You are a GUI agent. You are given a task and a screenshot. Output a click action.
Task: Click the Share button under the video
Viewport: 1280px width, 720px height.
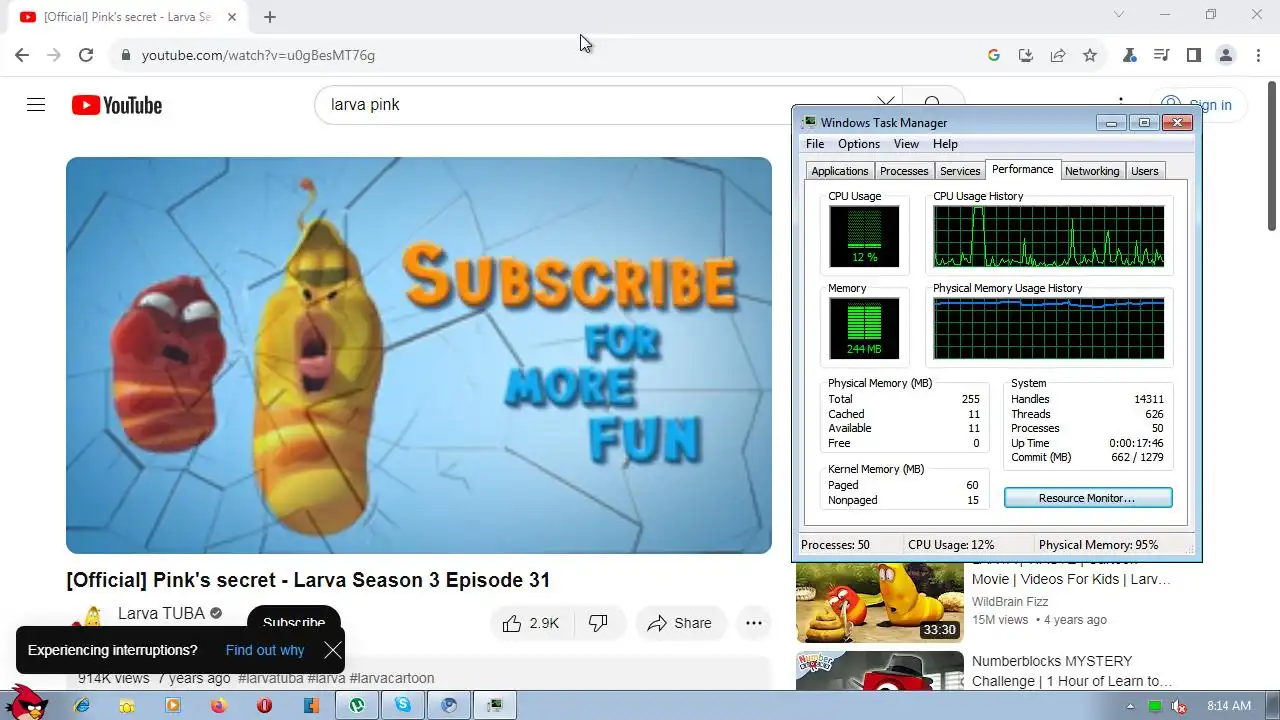pos(680,623)
